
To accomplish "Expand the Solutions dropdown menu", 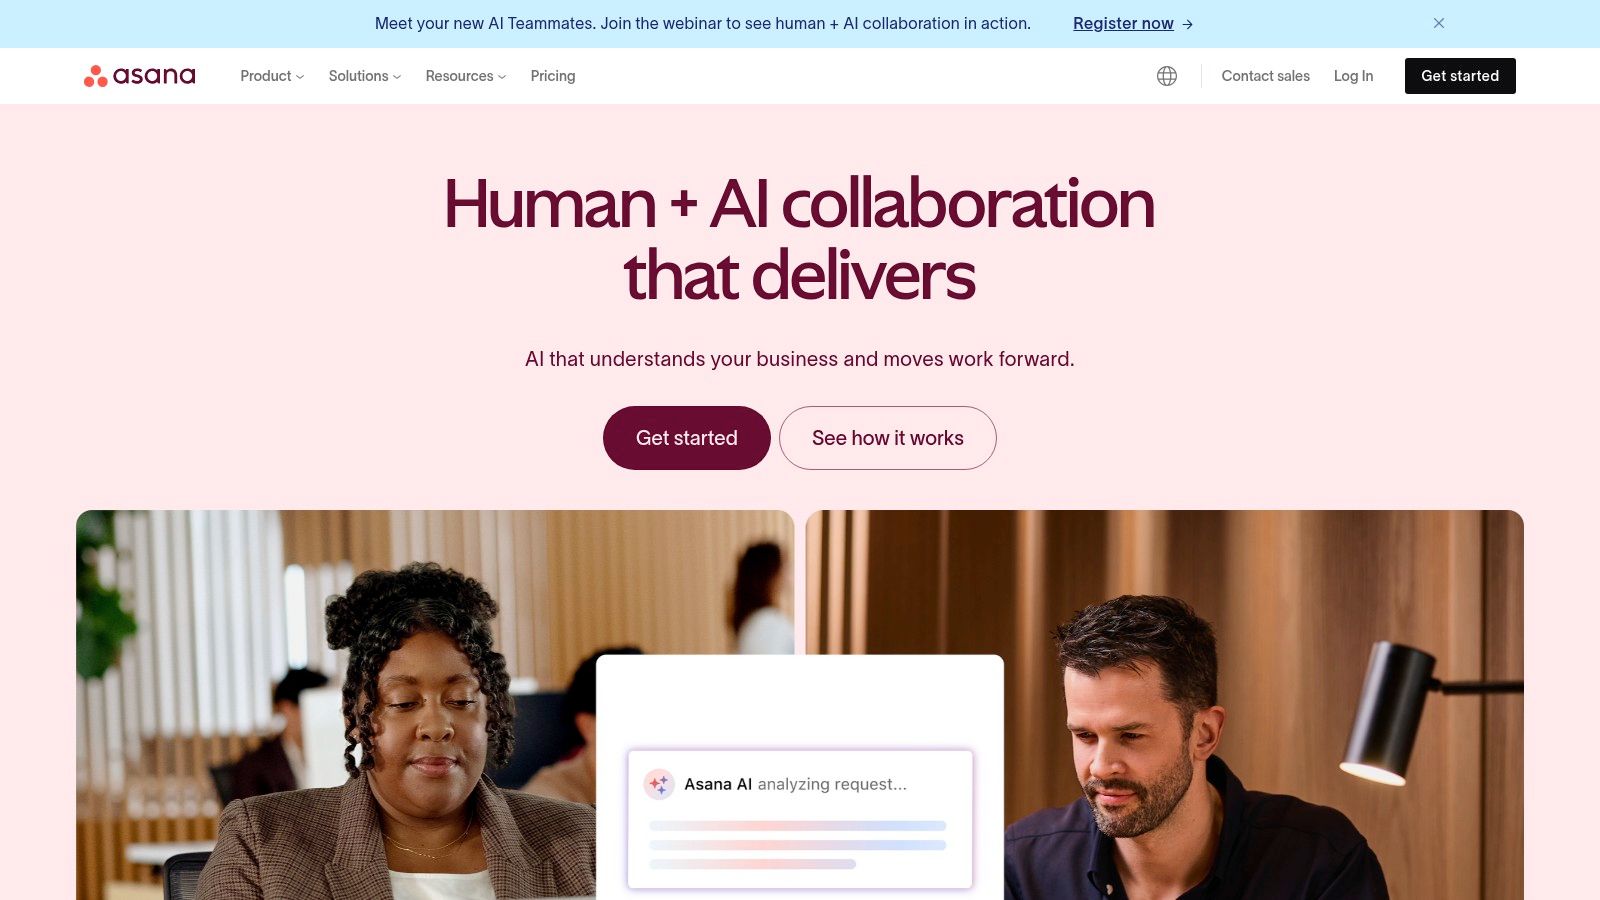I will (365, 76).
